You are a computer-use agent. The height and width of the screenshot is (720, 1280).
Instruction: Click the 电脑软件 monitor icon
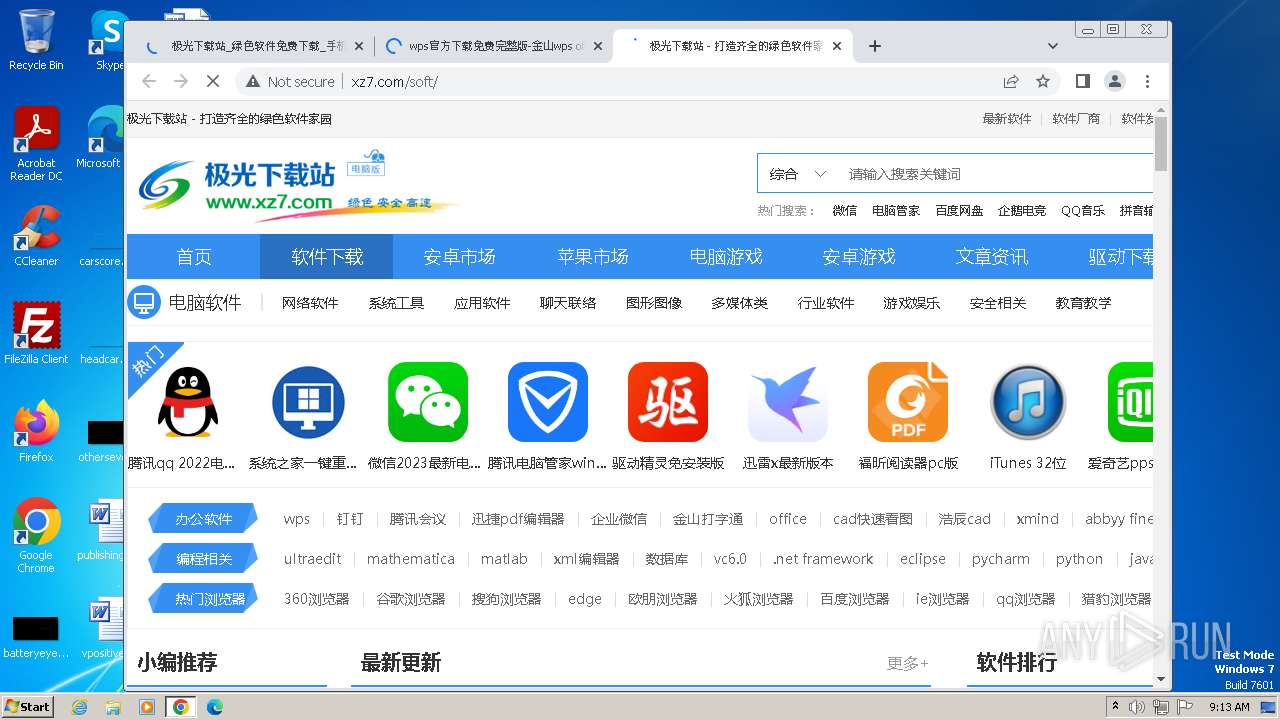tap(144, 302)
